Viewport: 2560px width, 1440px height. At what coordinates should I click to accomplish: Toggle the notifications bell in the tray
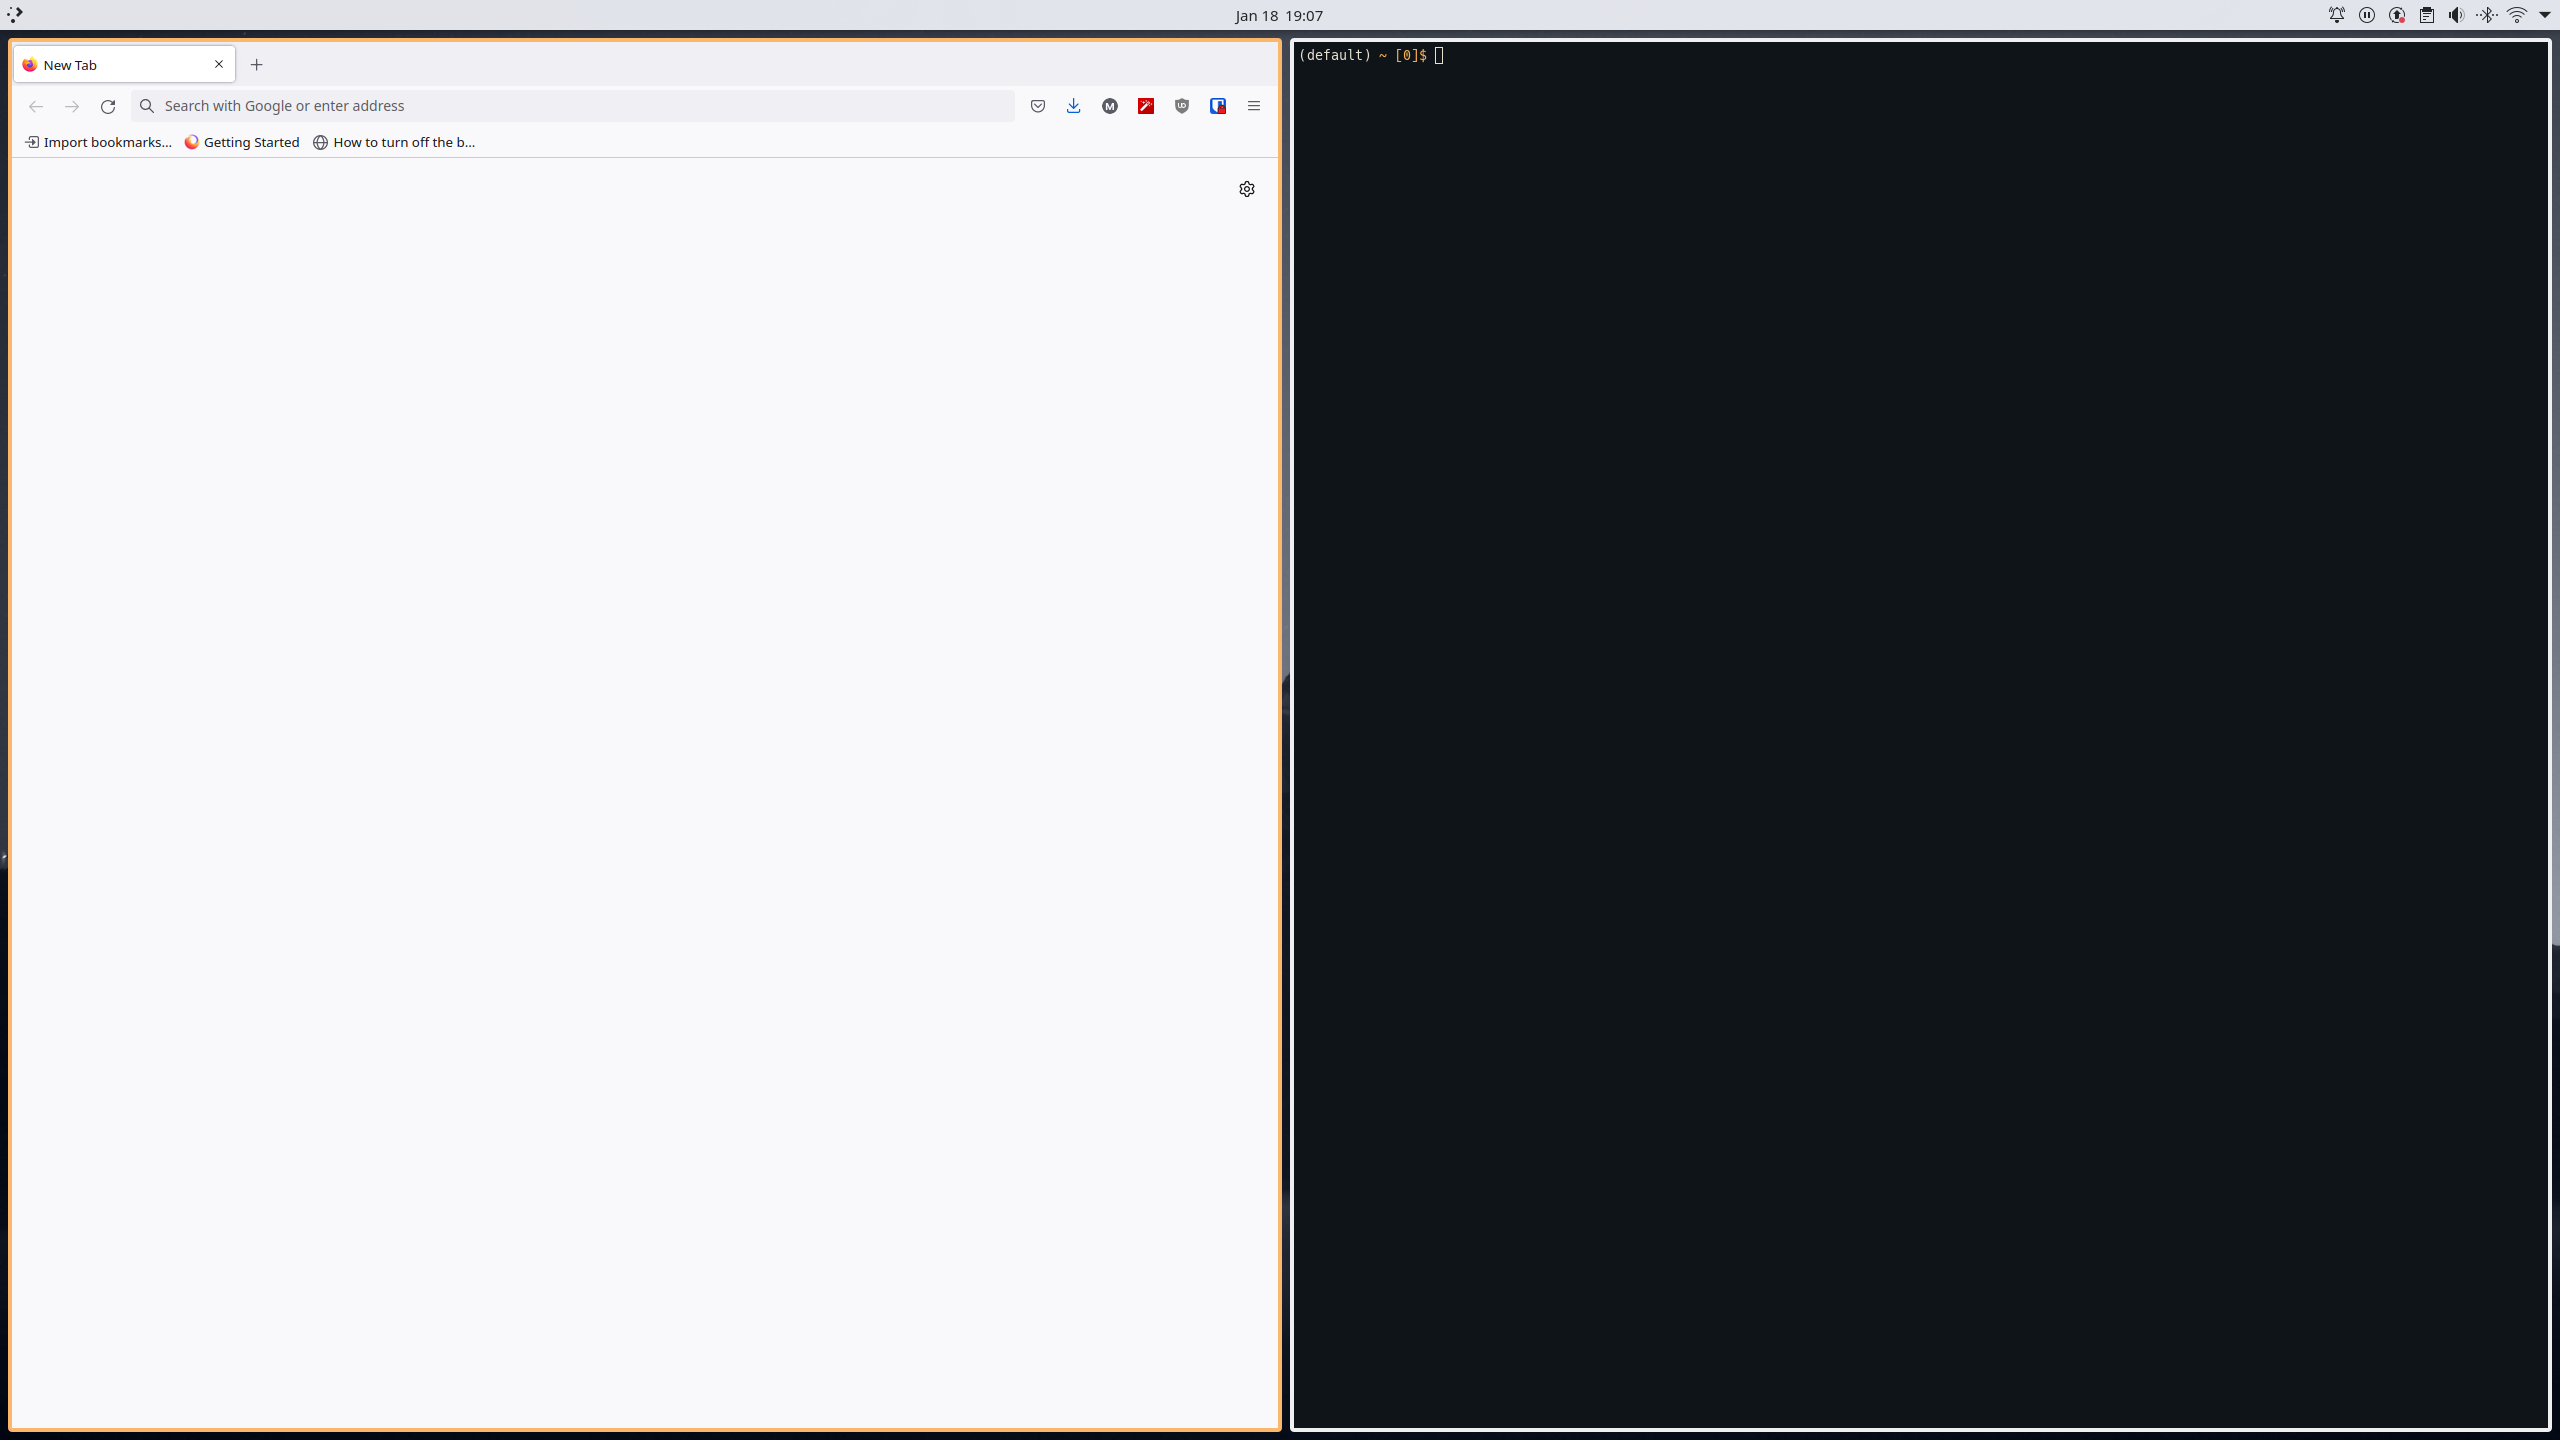[x=2337, y=15]
